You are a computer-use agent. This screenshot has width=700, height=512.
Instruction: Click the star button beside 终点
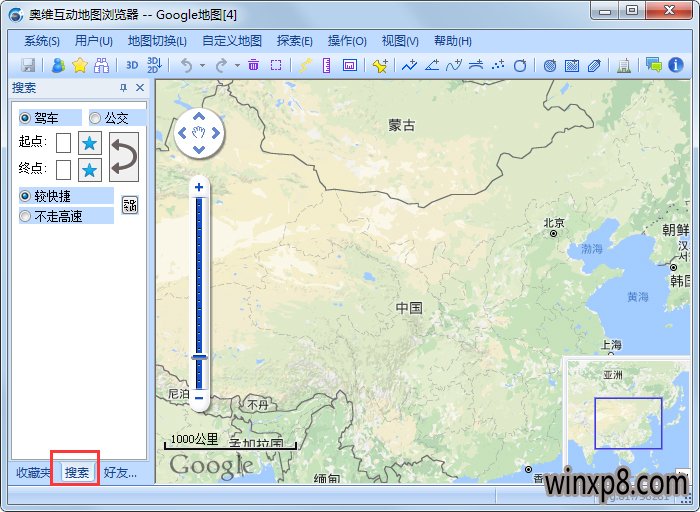click(x=90, y=170)
